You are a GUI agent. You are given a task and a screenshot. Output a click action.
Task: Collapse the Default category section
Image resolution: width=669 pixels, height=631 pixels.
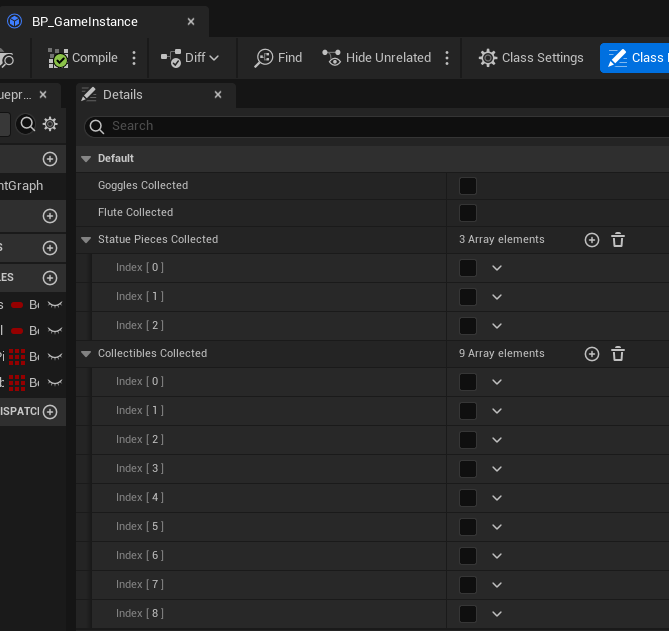(x=85, y=159)
